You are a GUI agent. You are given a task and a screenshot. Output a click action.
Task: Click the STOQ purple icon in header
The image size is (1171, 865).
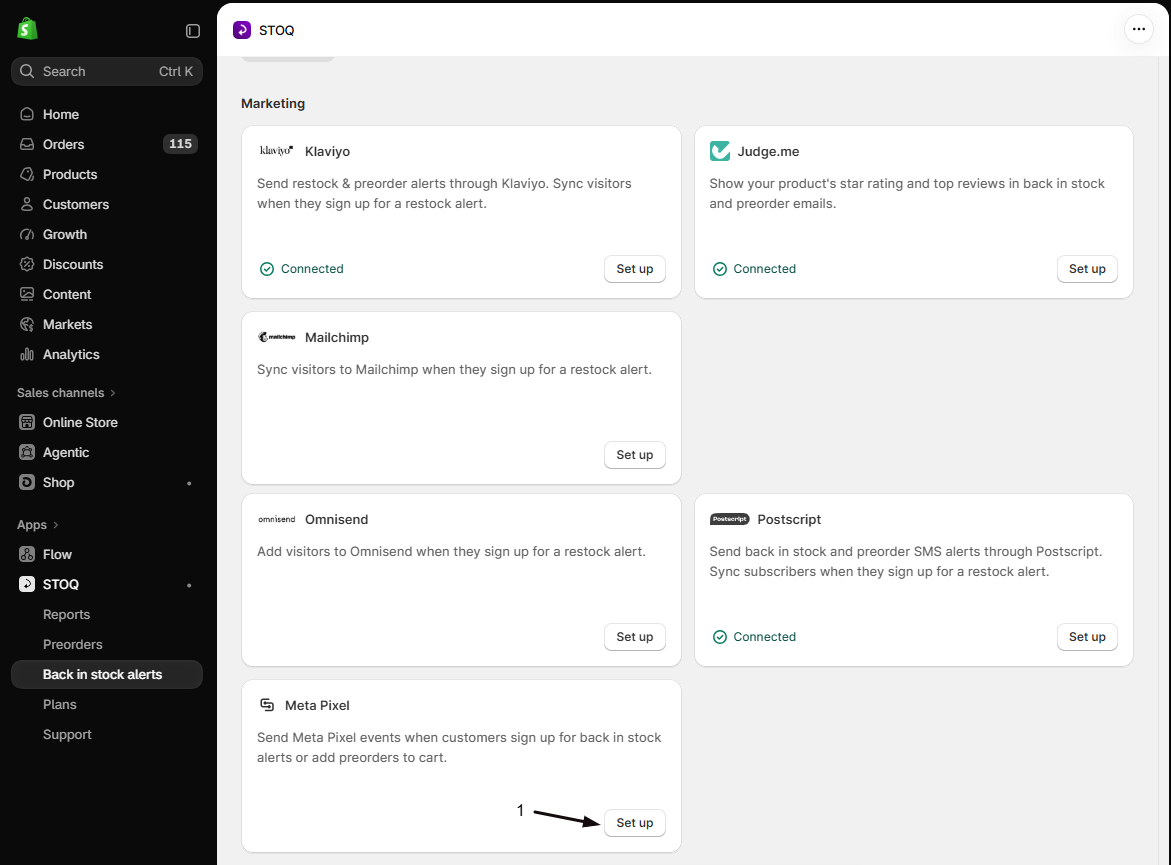click(242, 30)
